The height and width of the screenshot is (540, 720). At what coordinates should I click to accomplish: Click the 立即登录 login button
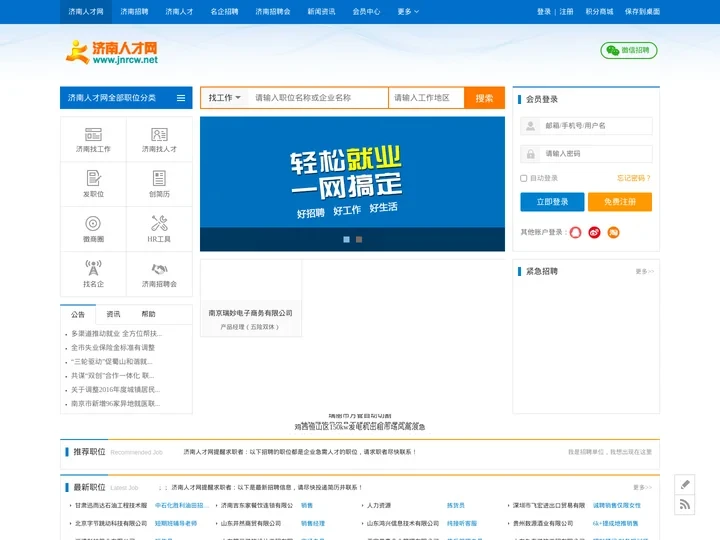coord(552,202)
